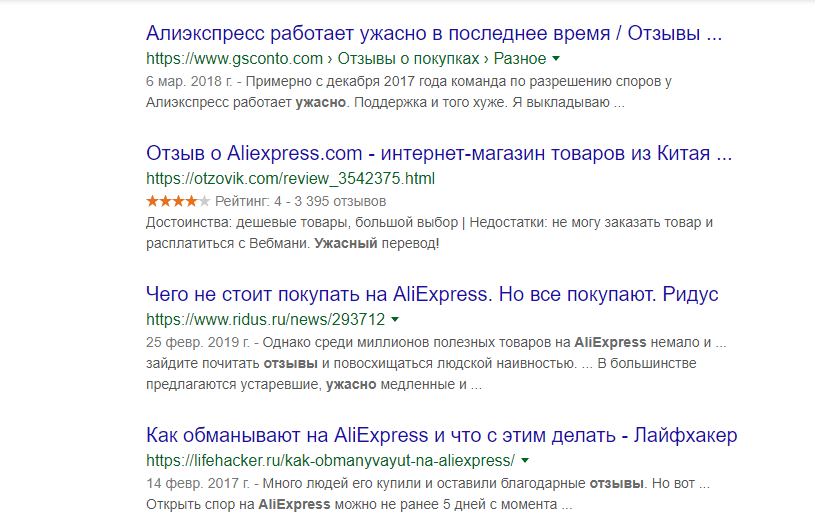This screenshot has height=518, width=815.
Task: Click the lifehacker.ru kak-obmanyvayut URL
Action: tap(331, 461)
